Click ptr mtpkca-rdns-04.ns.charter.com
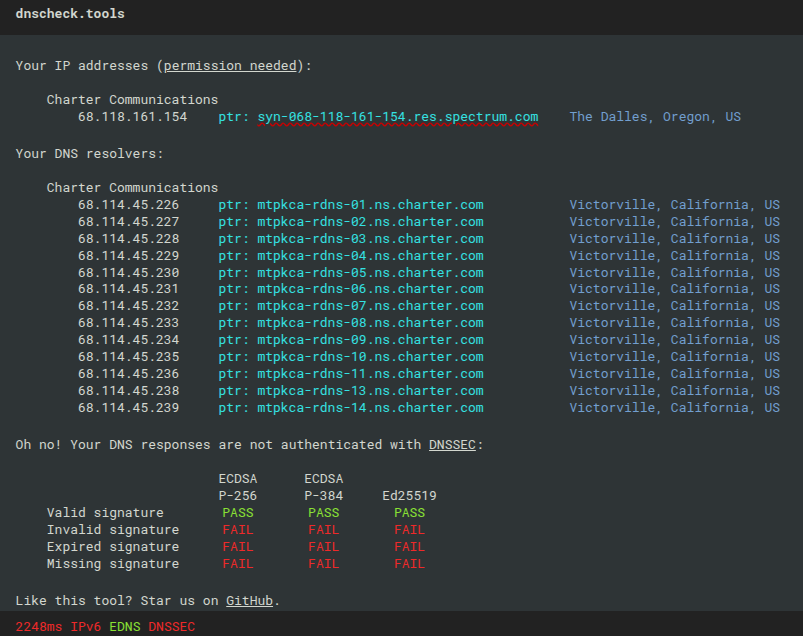The width and height of the screenshot is (803, 636). pyautogui.click(x=370, y=256)
